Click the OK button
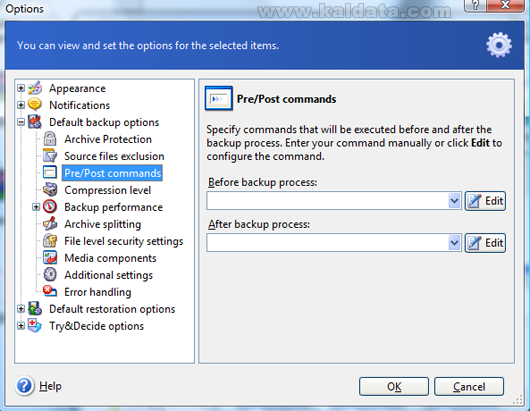The width and height of the screenshot is (530, 411). pos(394,386)
